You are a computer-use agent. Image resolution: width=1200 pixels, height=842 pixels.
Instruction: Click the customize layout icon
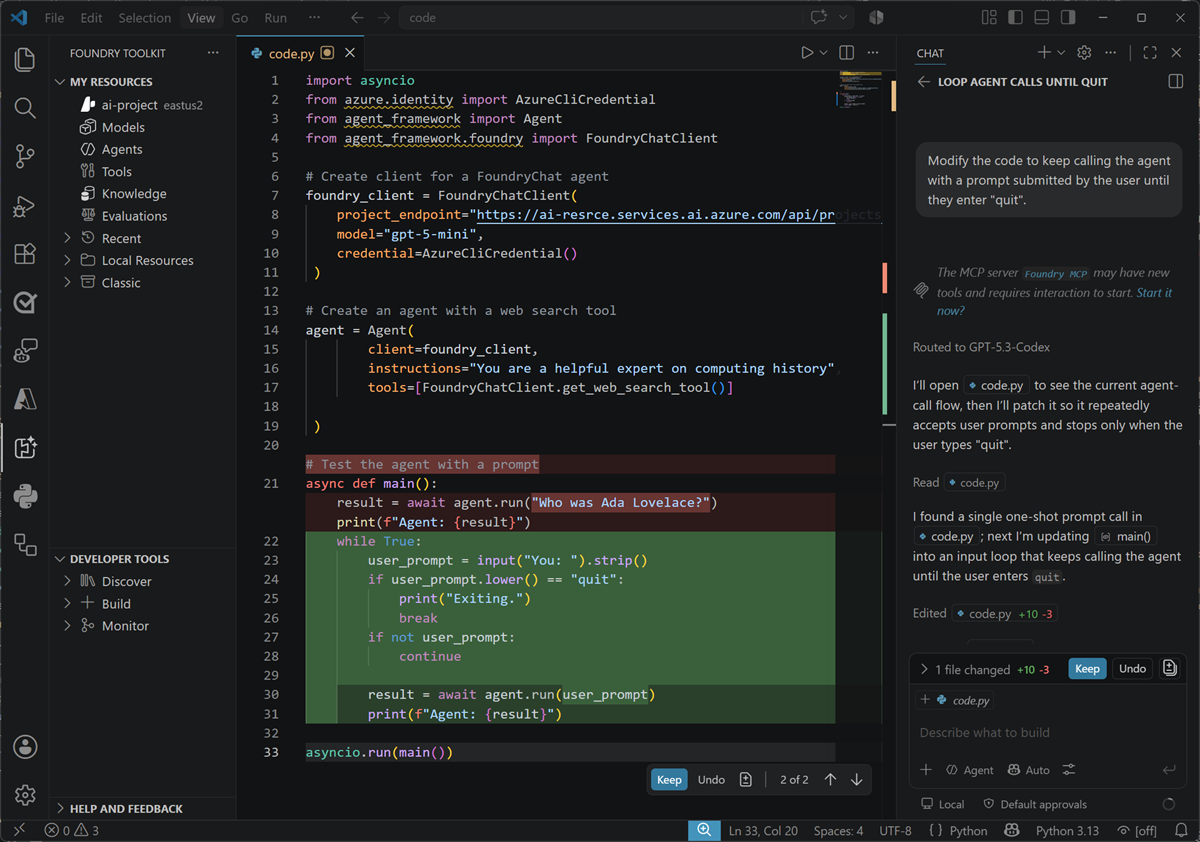(989, 18)
